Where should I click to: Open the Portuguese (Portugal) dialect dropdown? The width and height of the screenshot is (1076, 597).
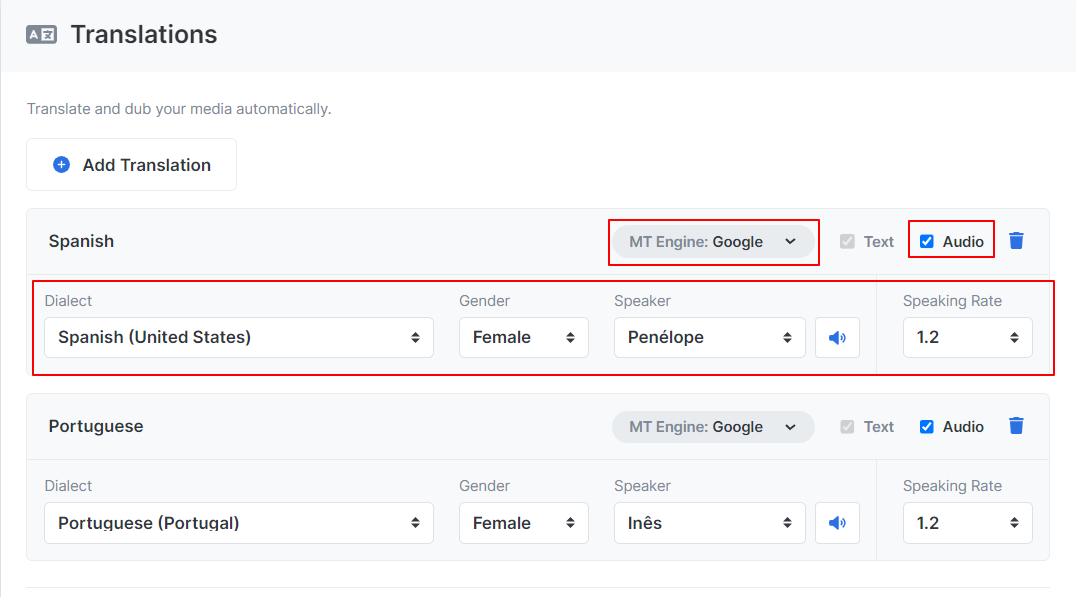coord(239,523)
